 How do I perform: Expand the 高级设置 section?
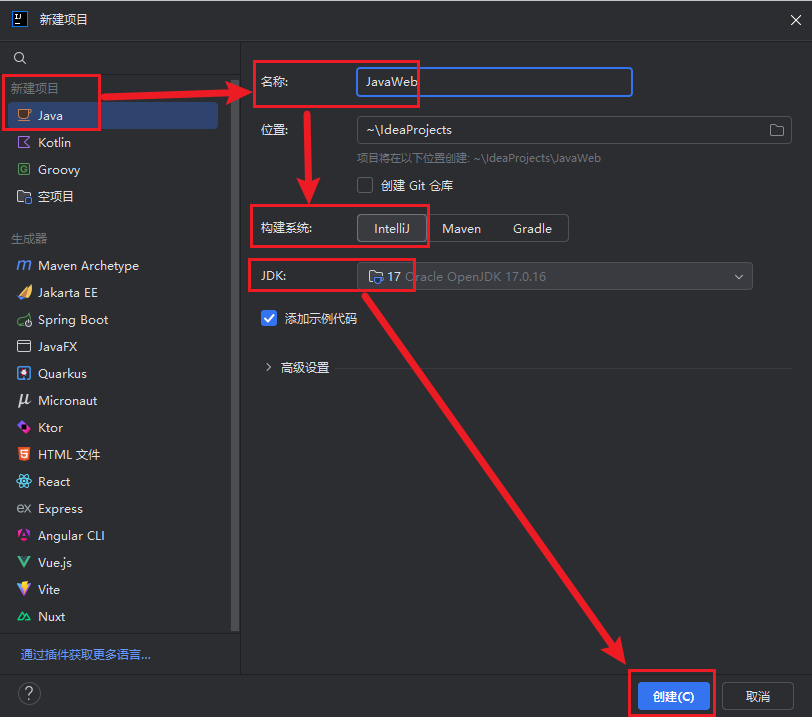coord(268,367)
